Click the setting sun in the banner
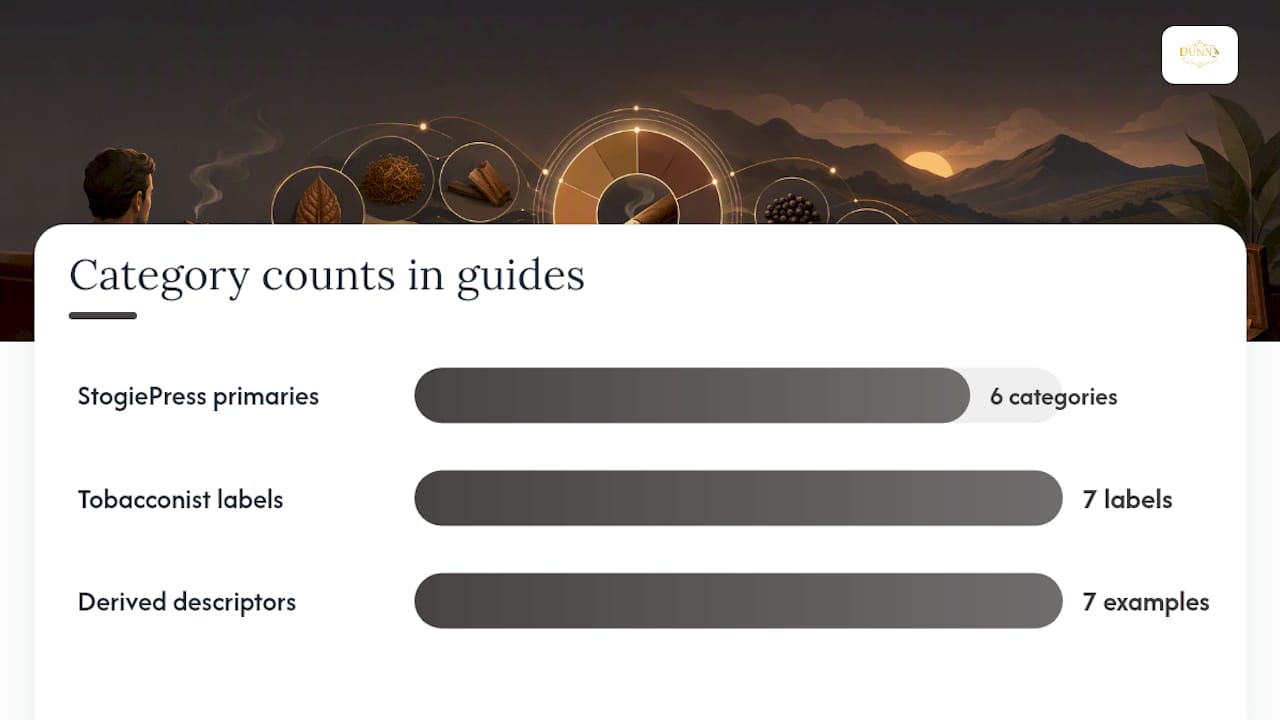This screenshot has width=1280, height=720. [x=929, y=163]
